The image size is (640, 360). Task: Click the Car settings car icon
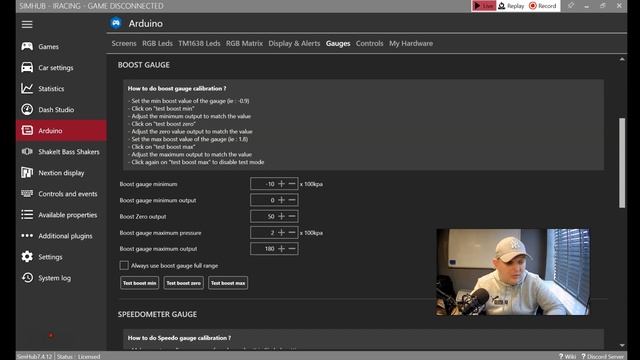pos(27,67)
